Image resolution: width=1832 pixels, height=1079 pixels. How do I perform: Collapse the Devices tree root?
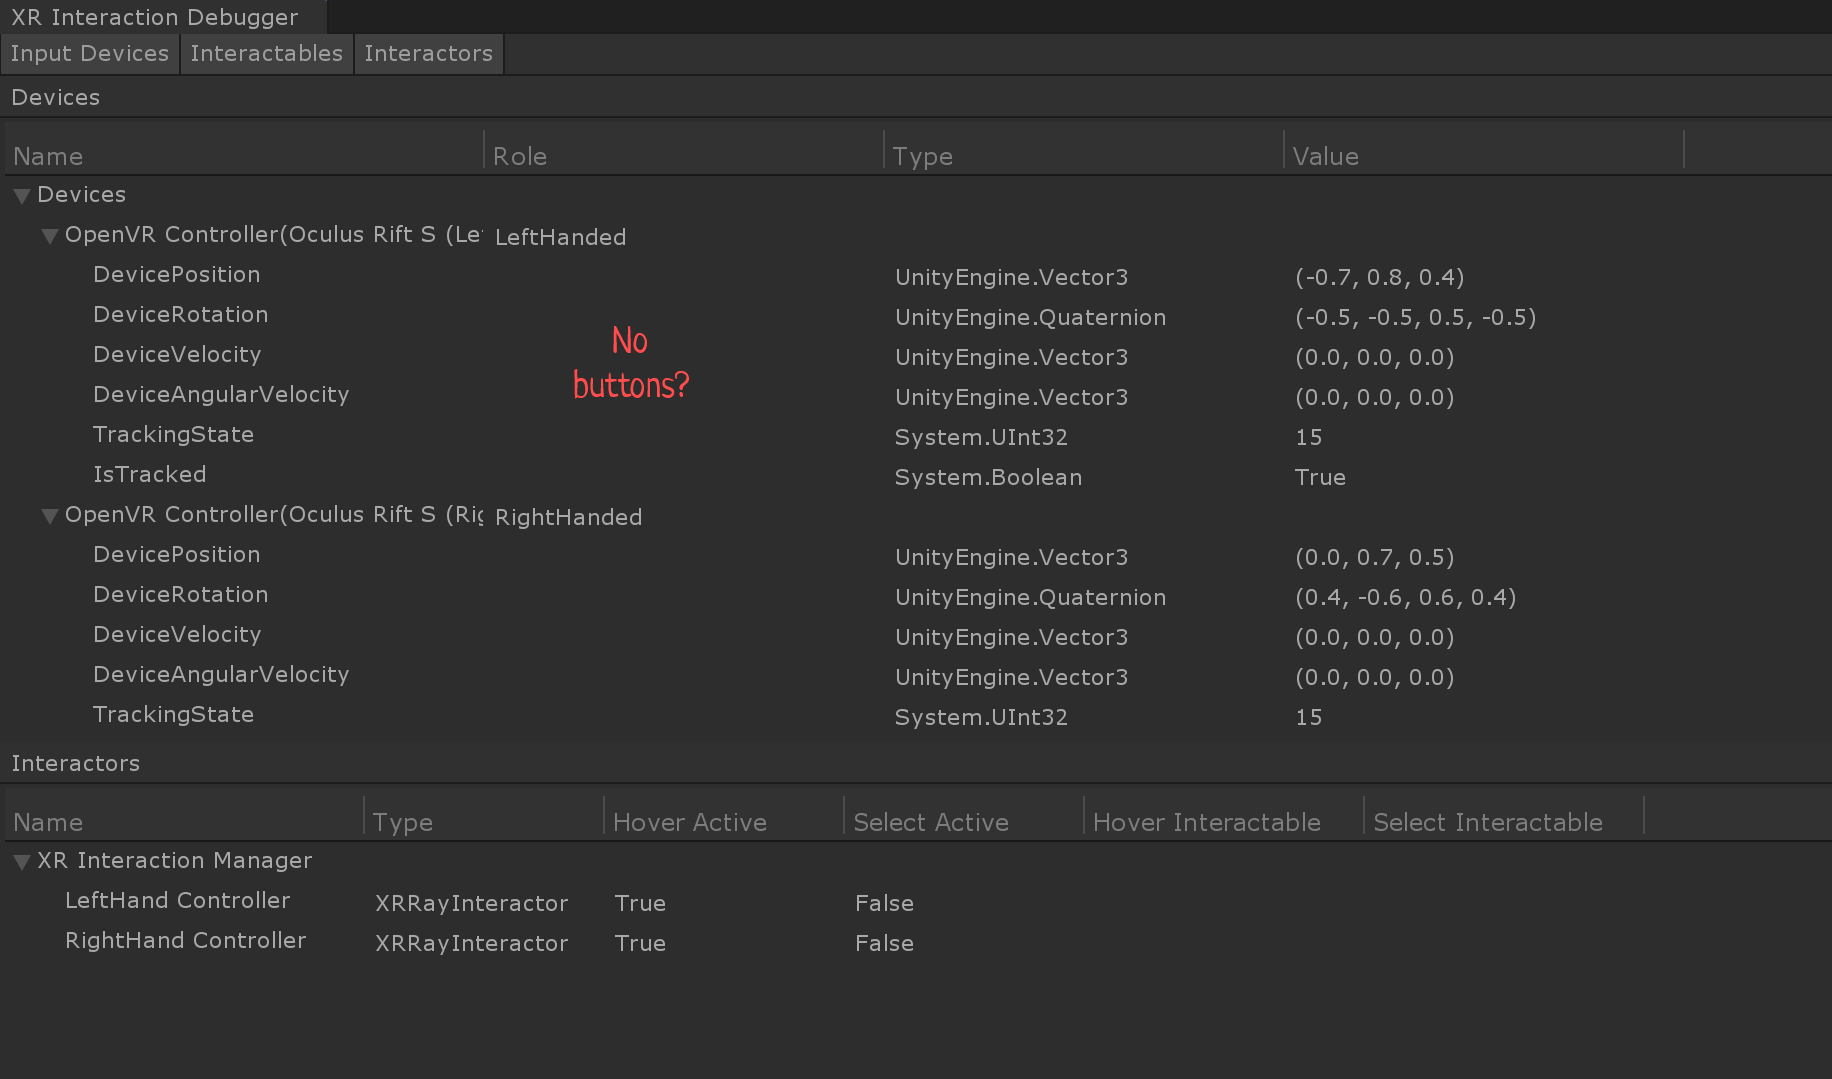pos(21,195)
